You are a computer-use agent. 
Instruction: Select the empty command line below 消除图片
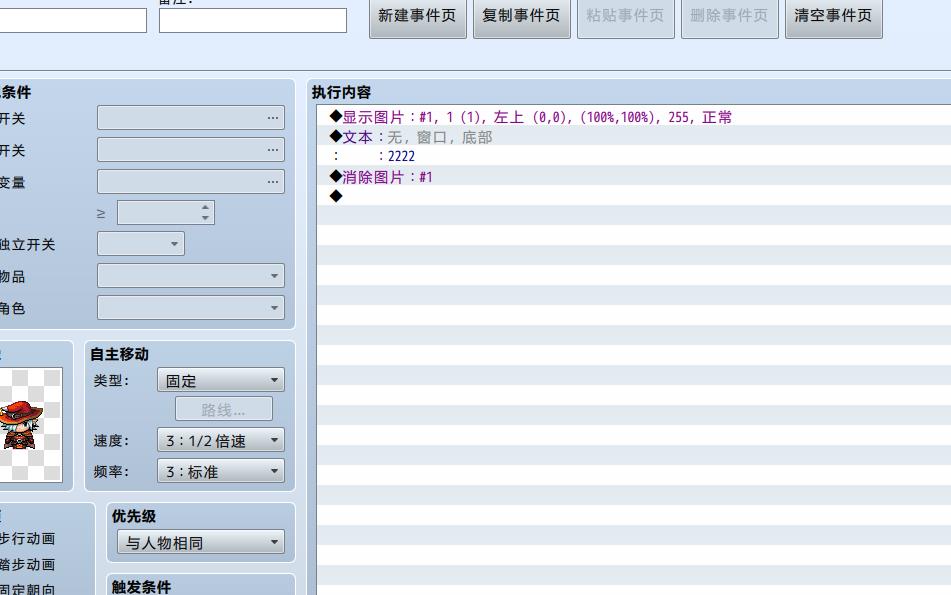coord(634,196)
